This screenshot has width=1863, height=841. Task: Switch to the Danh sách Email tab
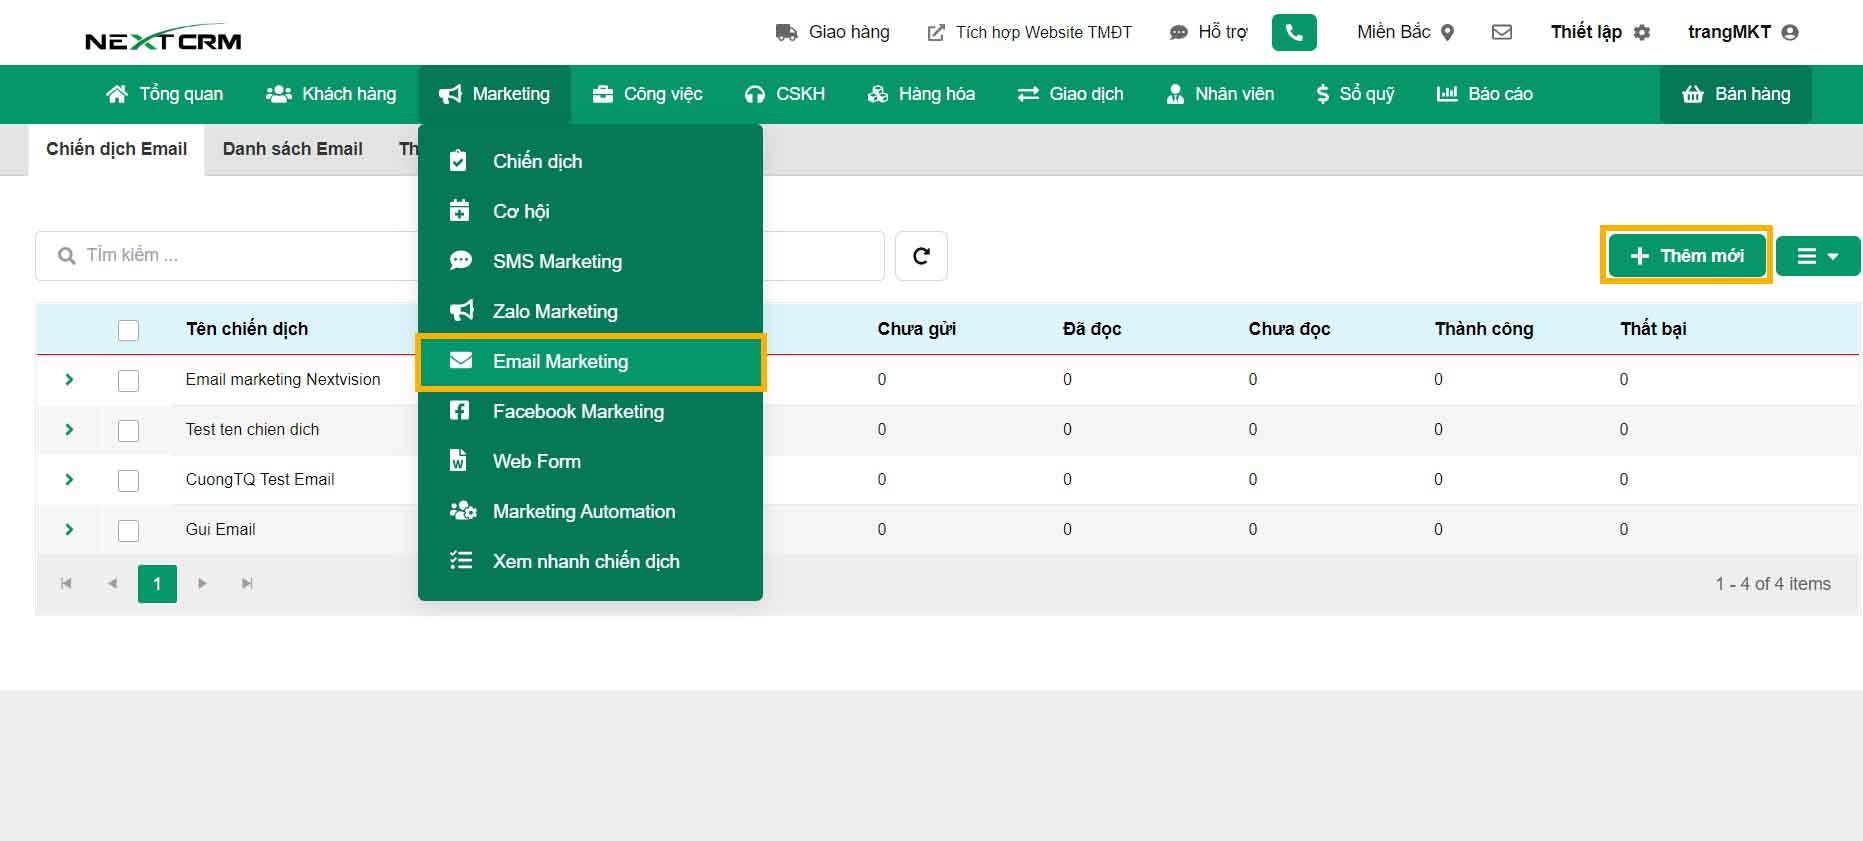[292, 149]
